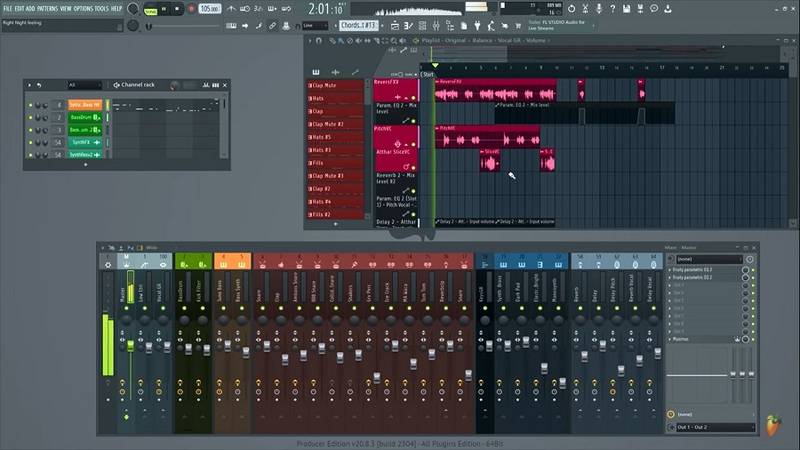Image resolution: width=800 pixels, height=450 pixels.
Task: Open the FILE menu
Action: coord(8,9)
